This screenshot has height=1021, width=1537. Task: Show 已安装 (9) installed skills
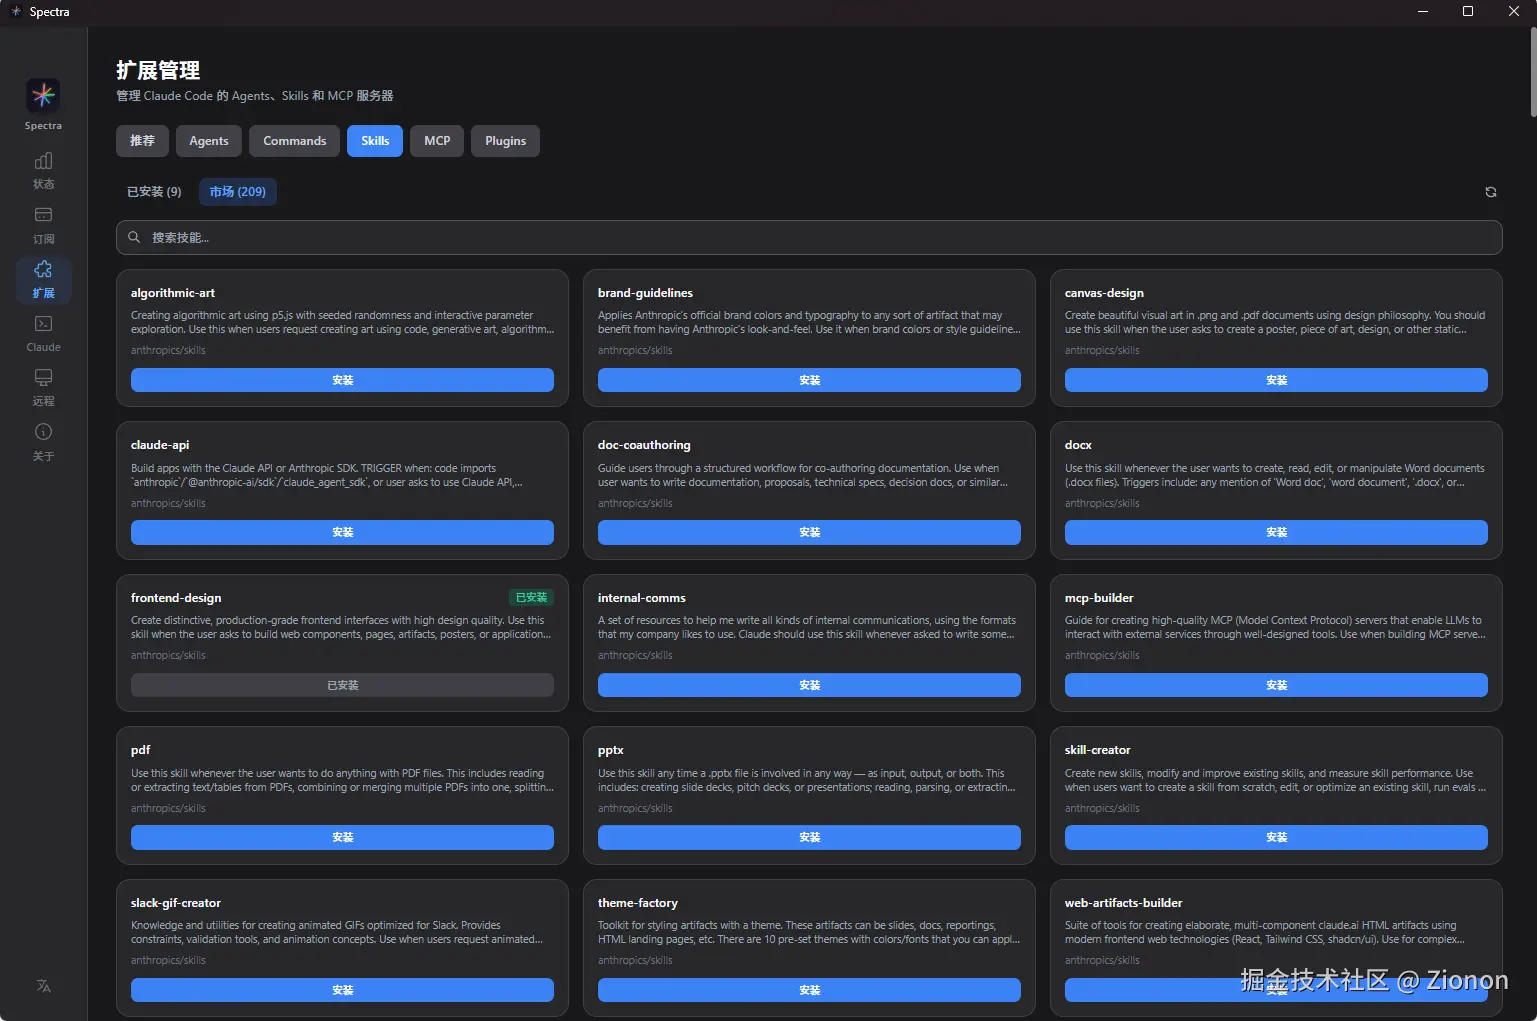tap(154, 192)
